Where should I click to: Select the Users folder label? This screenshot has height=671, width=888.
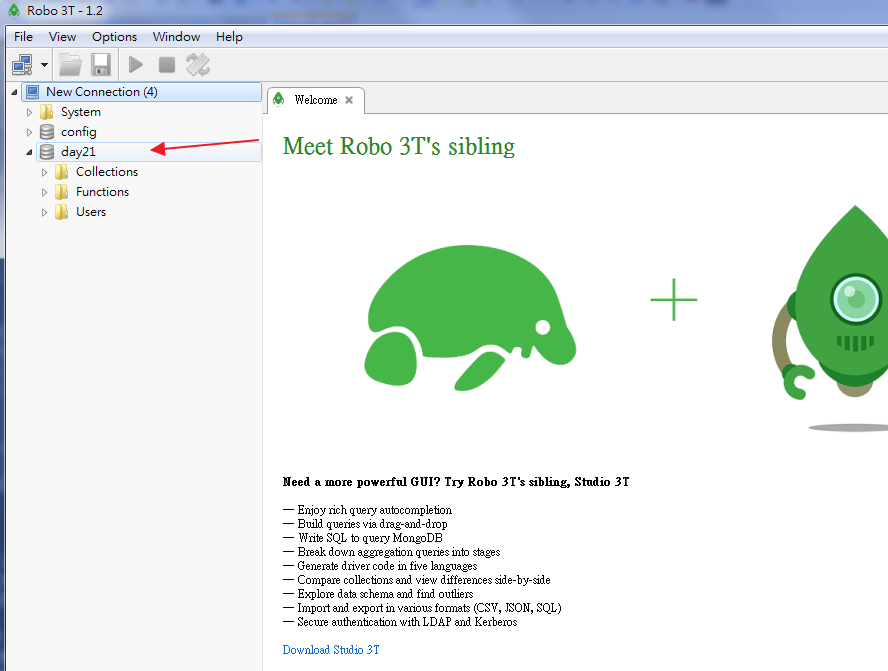(91, 212)
